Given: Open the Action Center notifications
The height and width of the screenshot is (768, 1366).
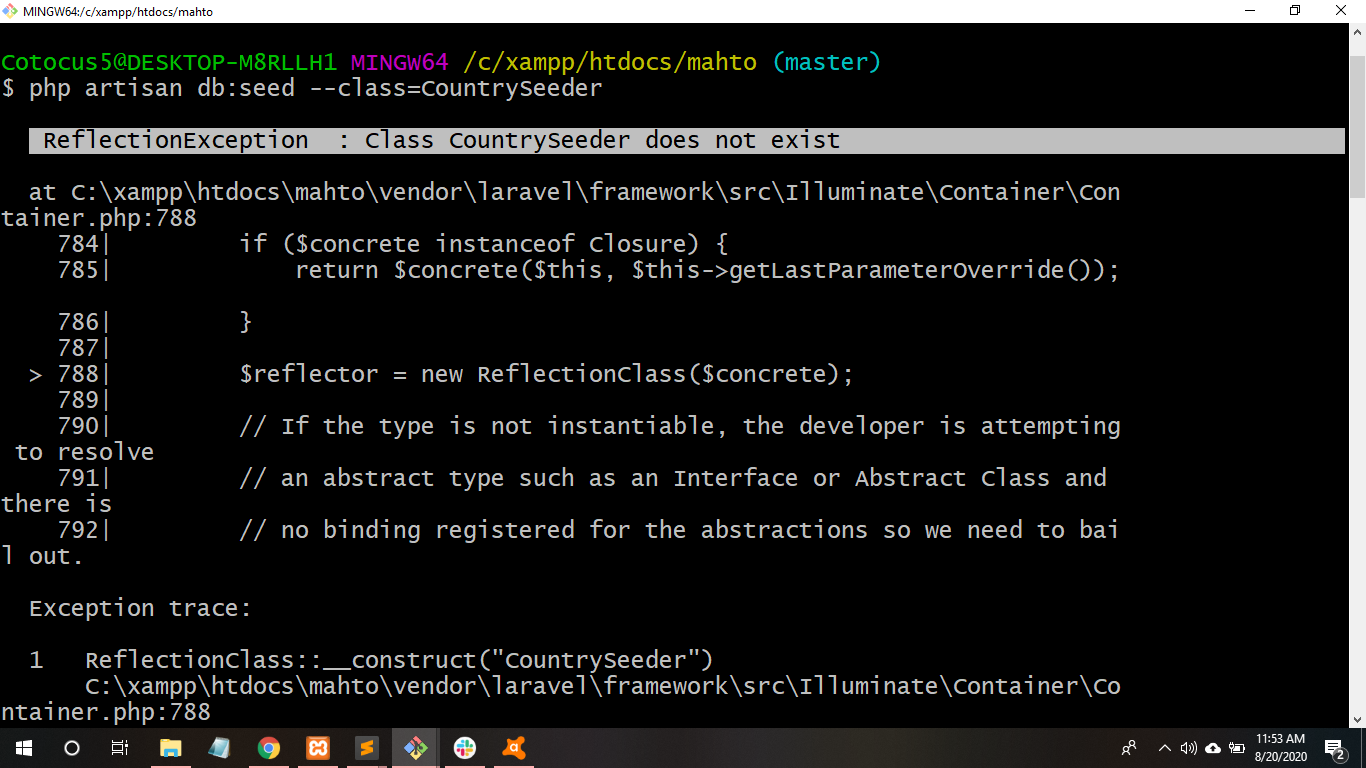Looking at the screenshot, I should 1335,748.
